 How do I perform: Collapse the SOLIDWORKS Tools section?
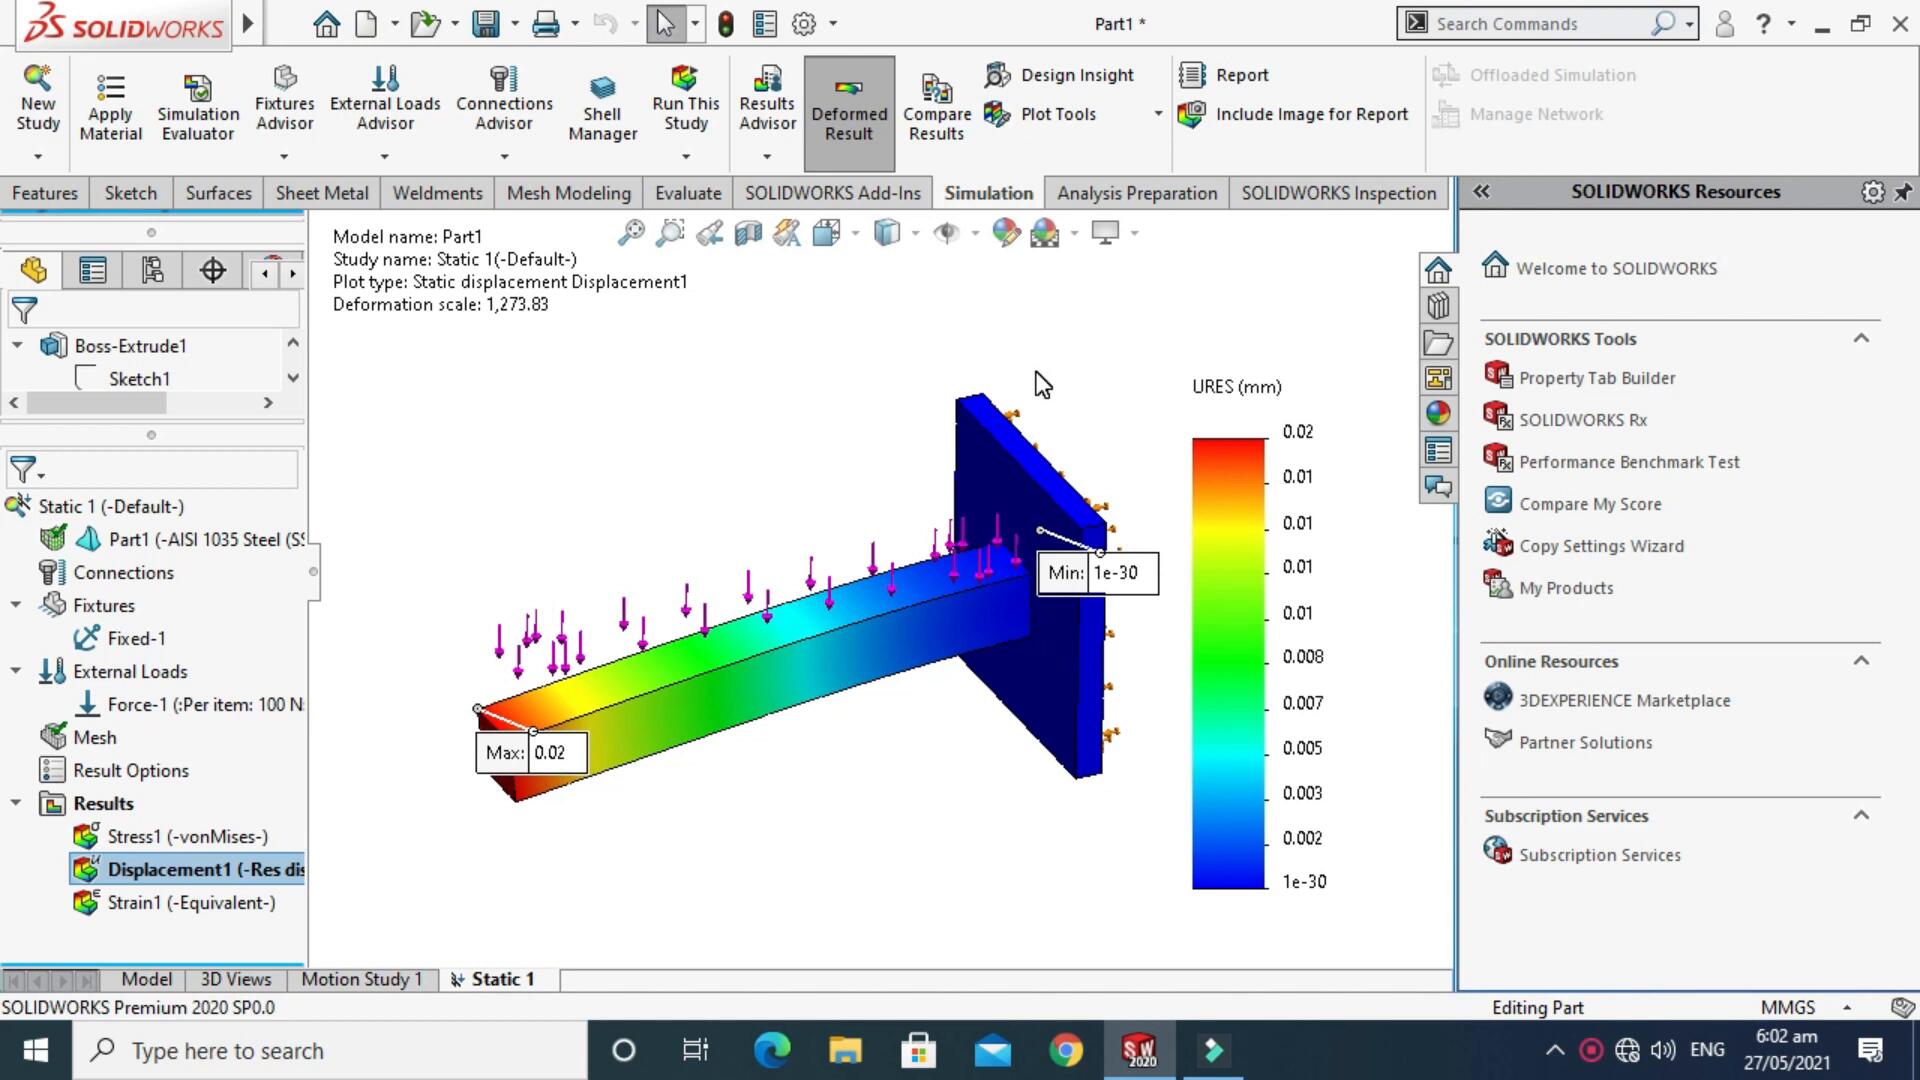[1860, 339]
